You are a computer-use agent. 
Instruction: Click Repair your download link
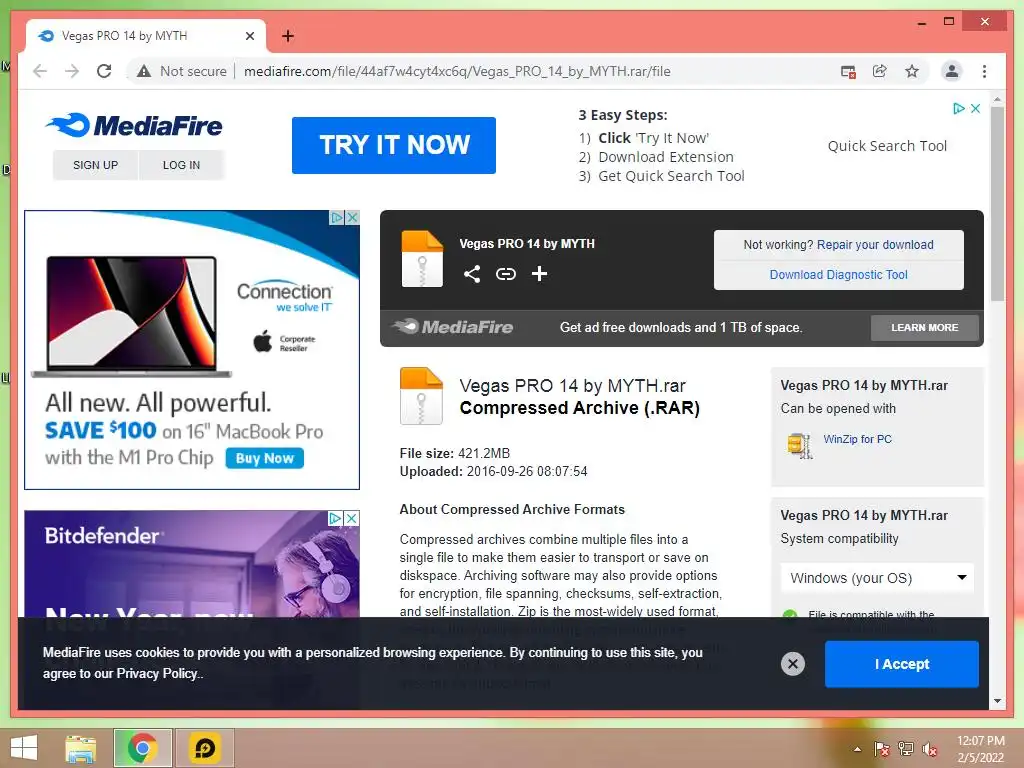point(875,245)
